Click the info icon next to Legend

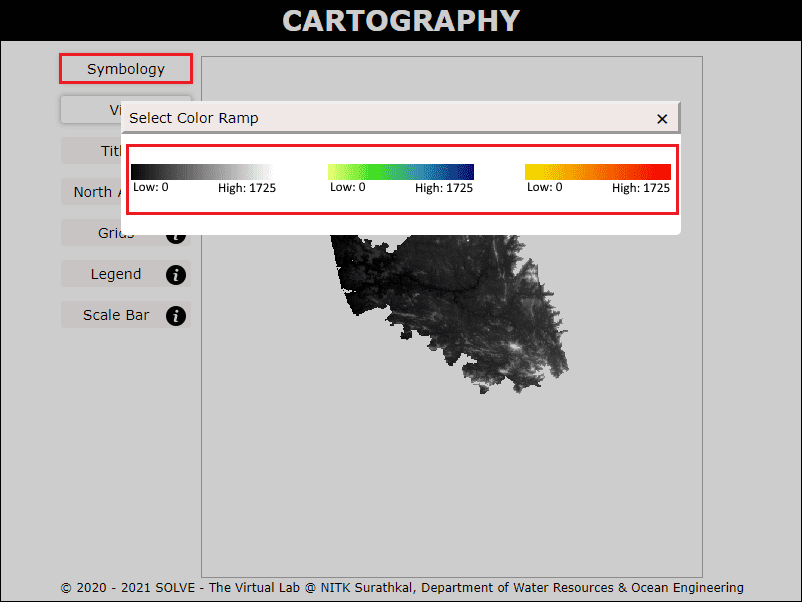click(176, 274)
